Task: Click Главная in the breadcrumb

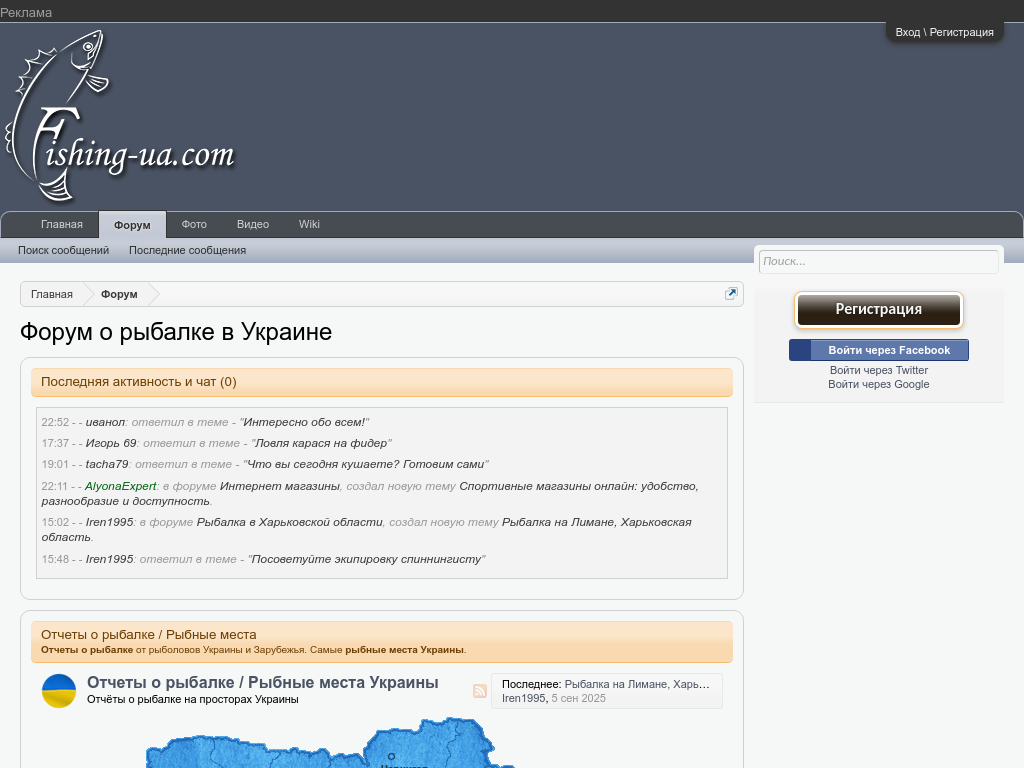Action: (52, 294)
